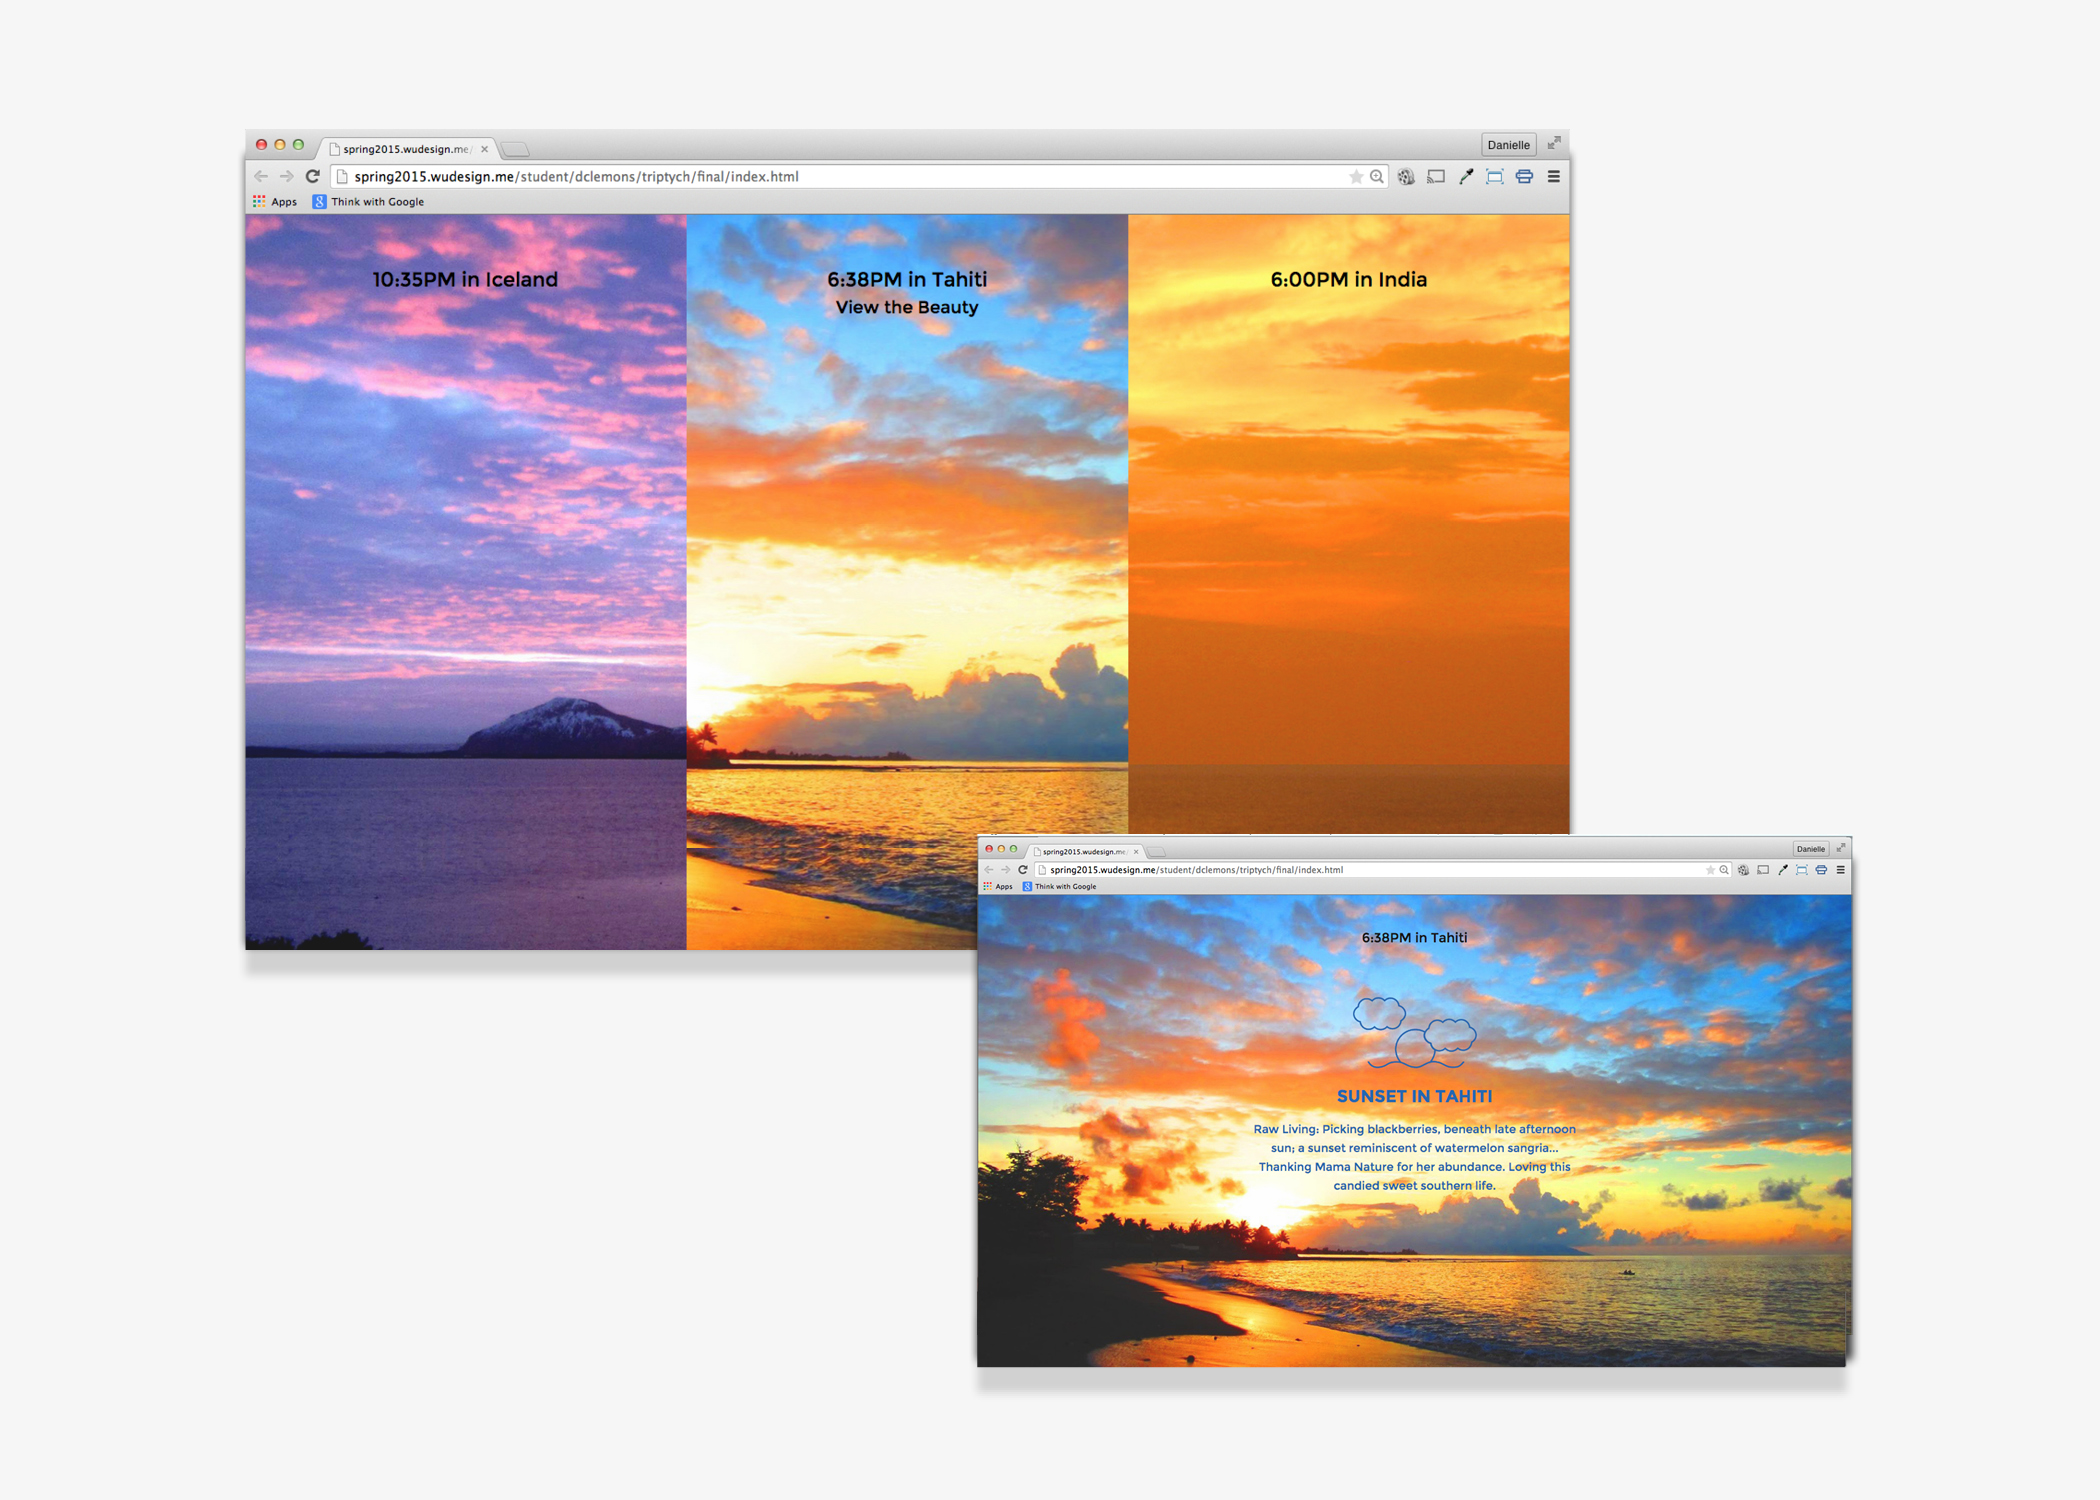Click the back arrow in large browser

coord(261,177)
